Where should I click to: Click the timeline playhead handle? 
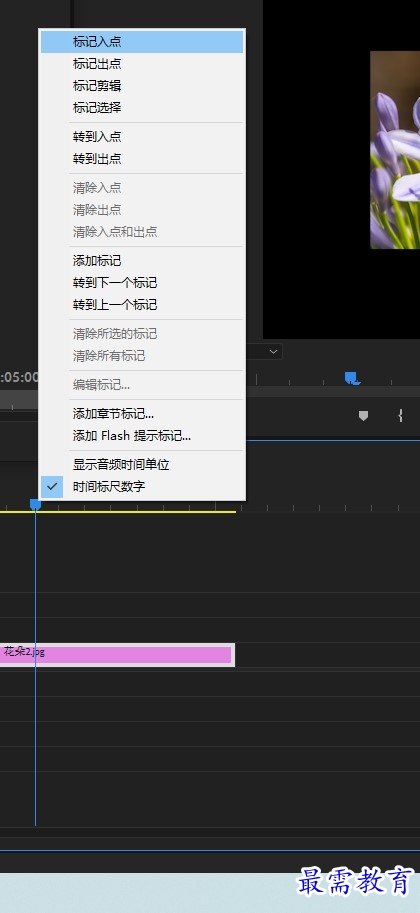[x=36, y=504]
